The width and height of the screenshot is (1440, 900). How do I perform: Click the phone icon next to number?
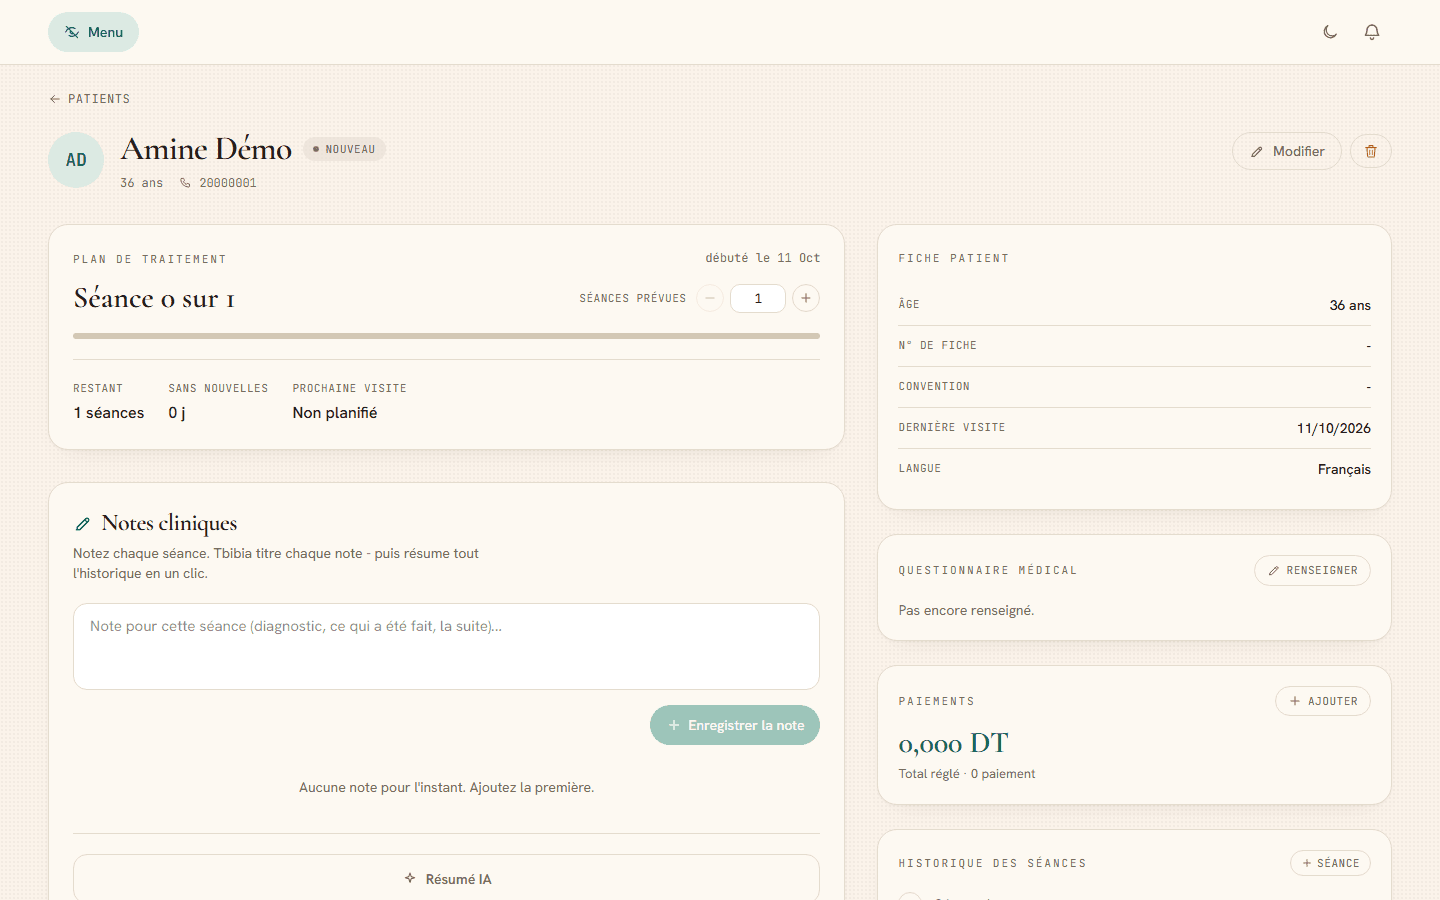point(185,183)
